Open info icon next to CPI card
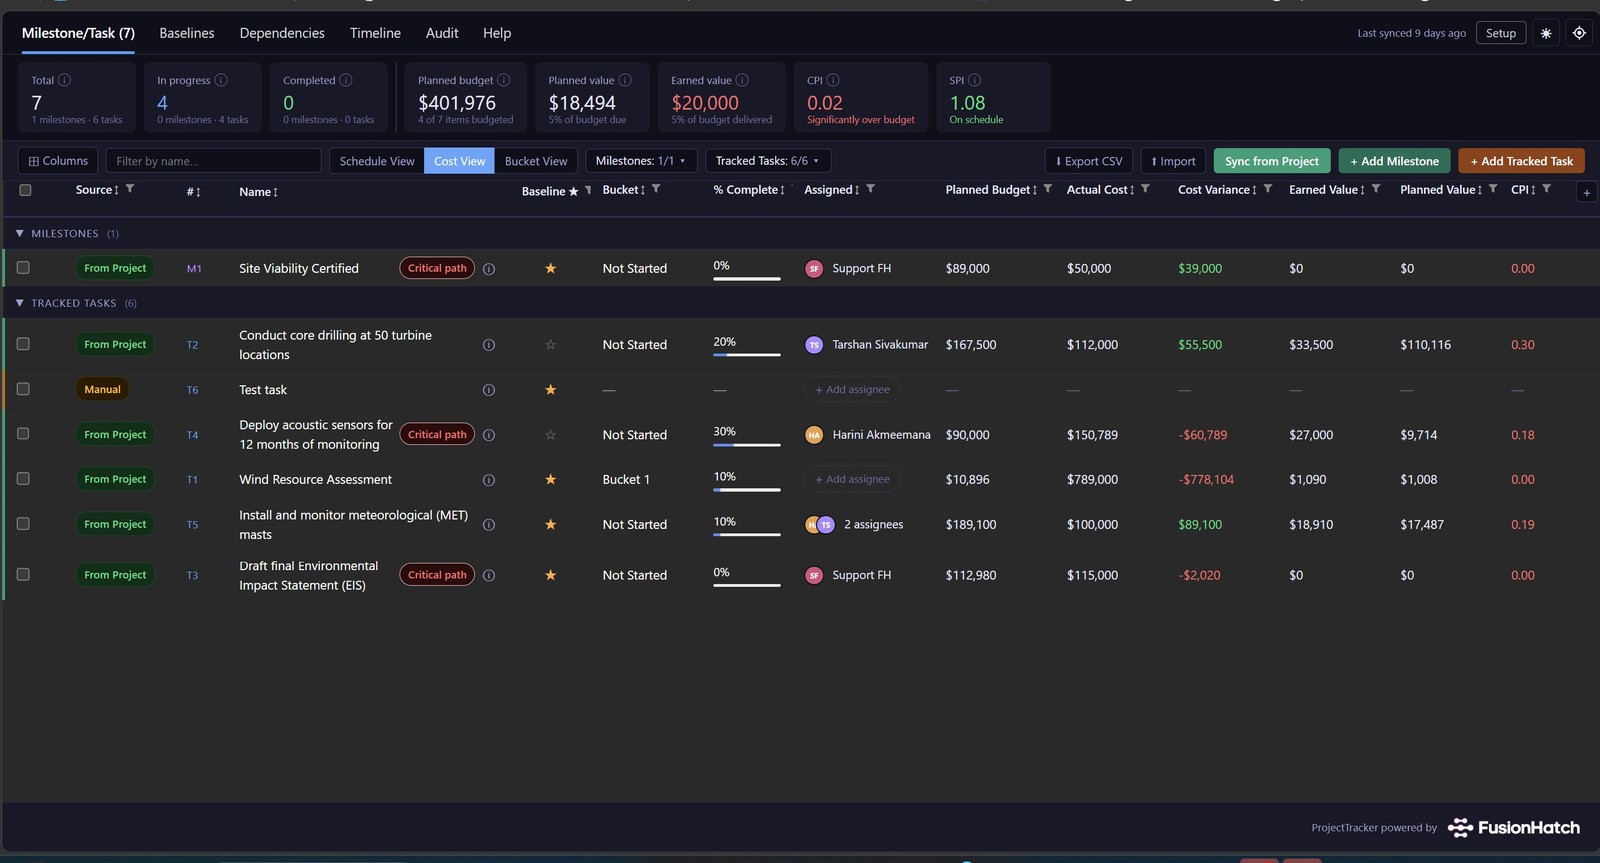This screenshot has height=863, width=1600. pos(833,80)
